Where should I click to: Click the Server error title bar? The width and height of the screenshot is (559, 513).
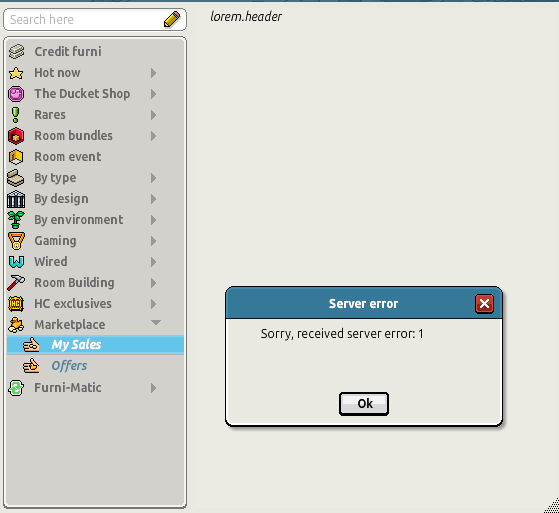[x=364, y=303]
